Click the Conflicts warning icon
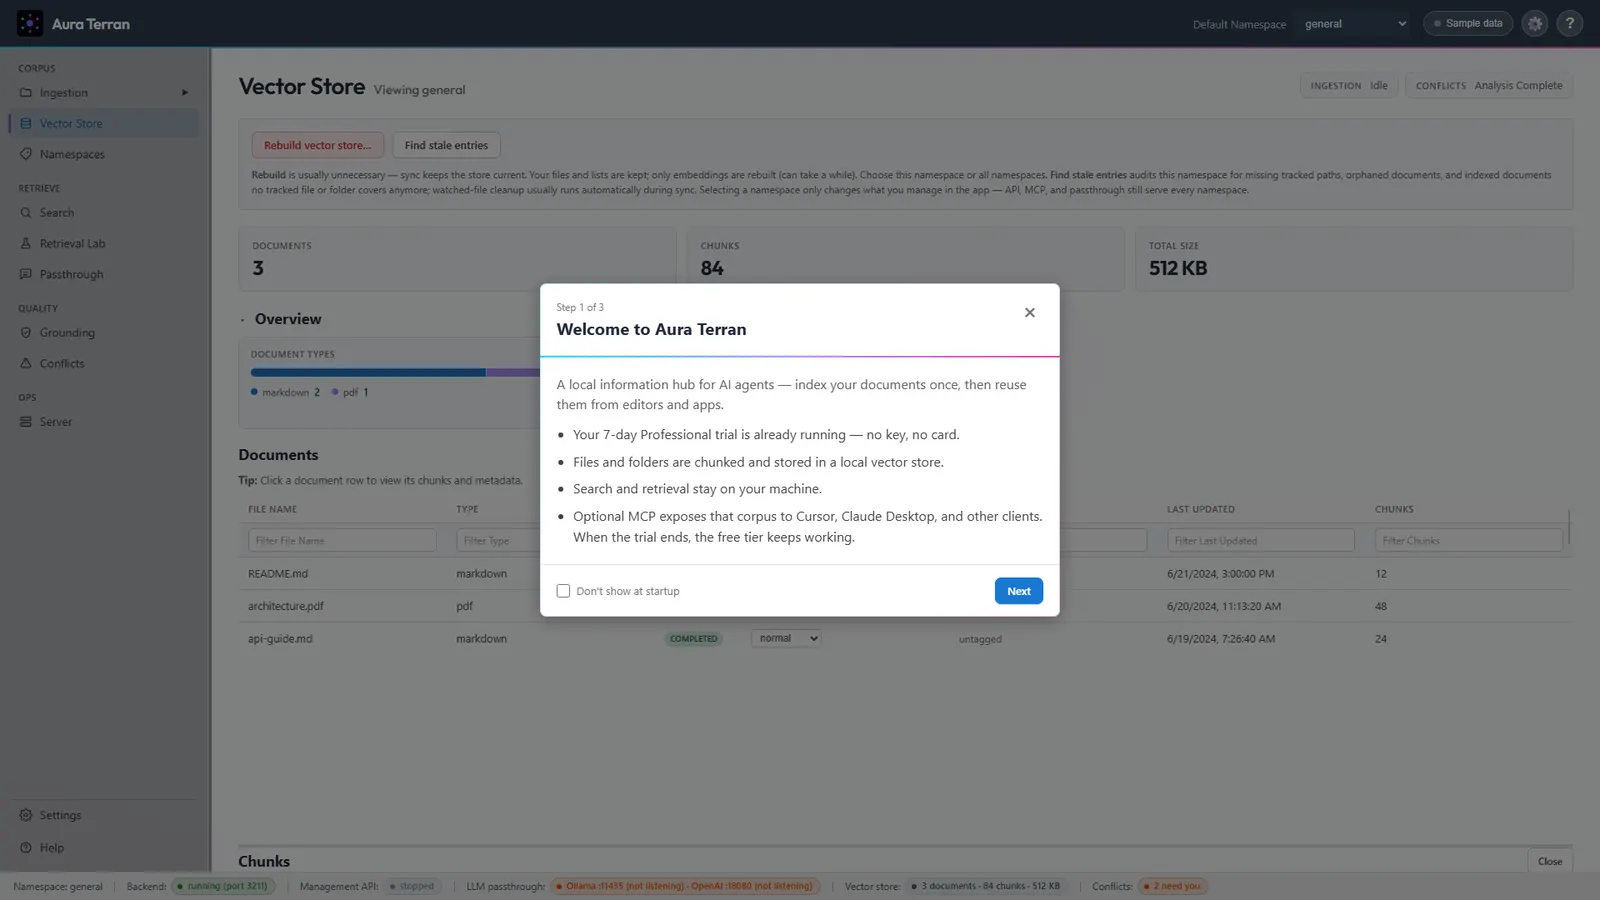The image size is (1600, 900). [26, 363]
